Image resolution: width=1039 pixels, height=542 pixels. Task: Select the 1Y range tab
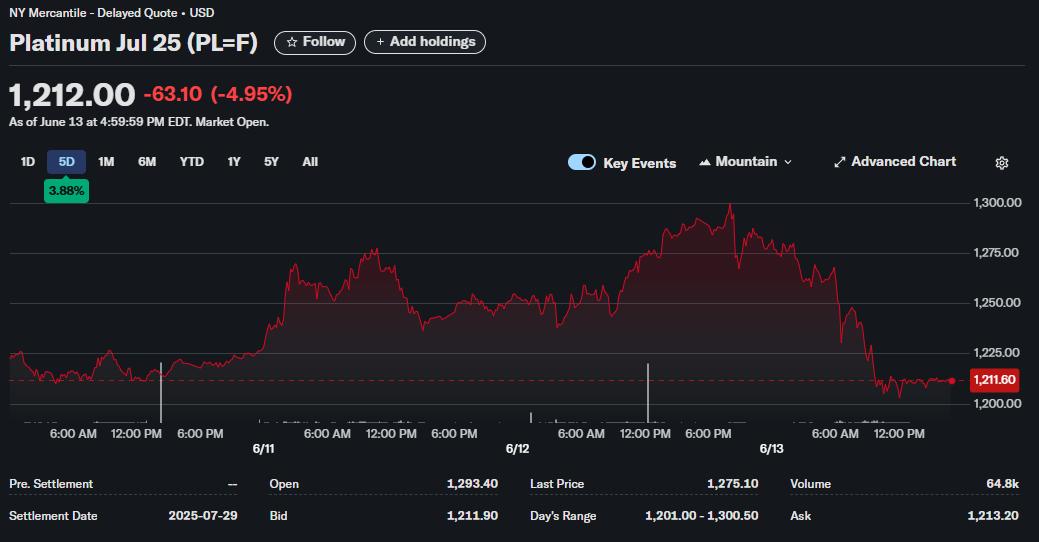(234, 162)
